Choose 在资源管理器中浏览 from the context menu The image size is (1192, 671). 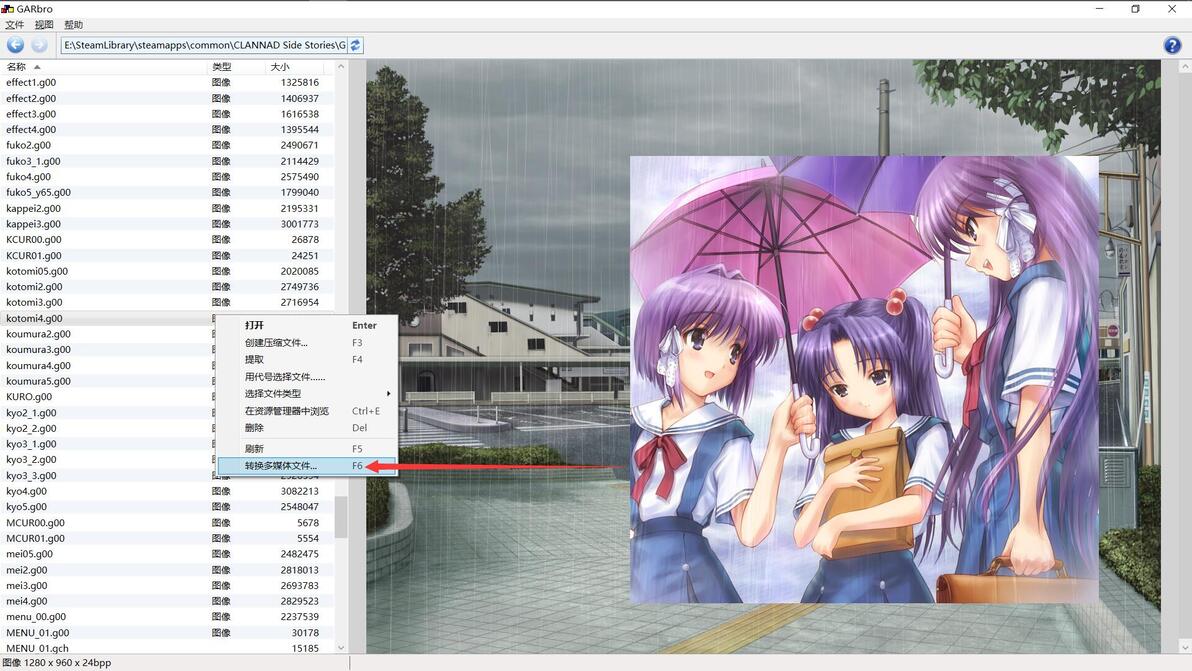click(x=307, y=411)
